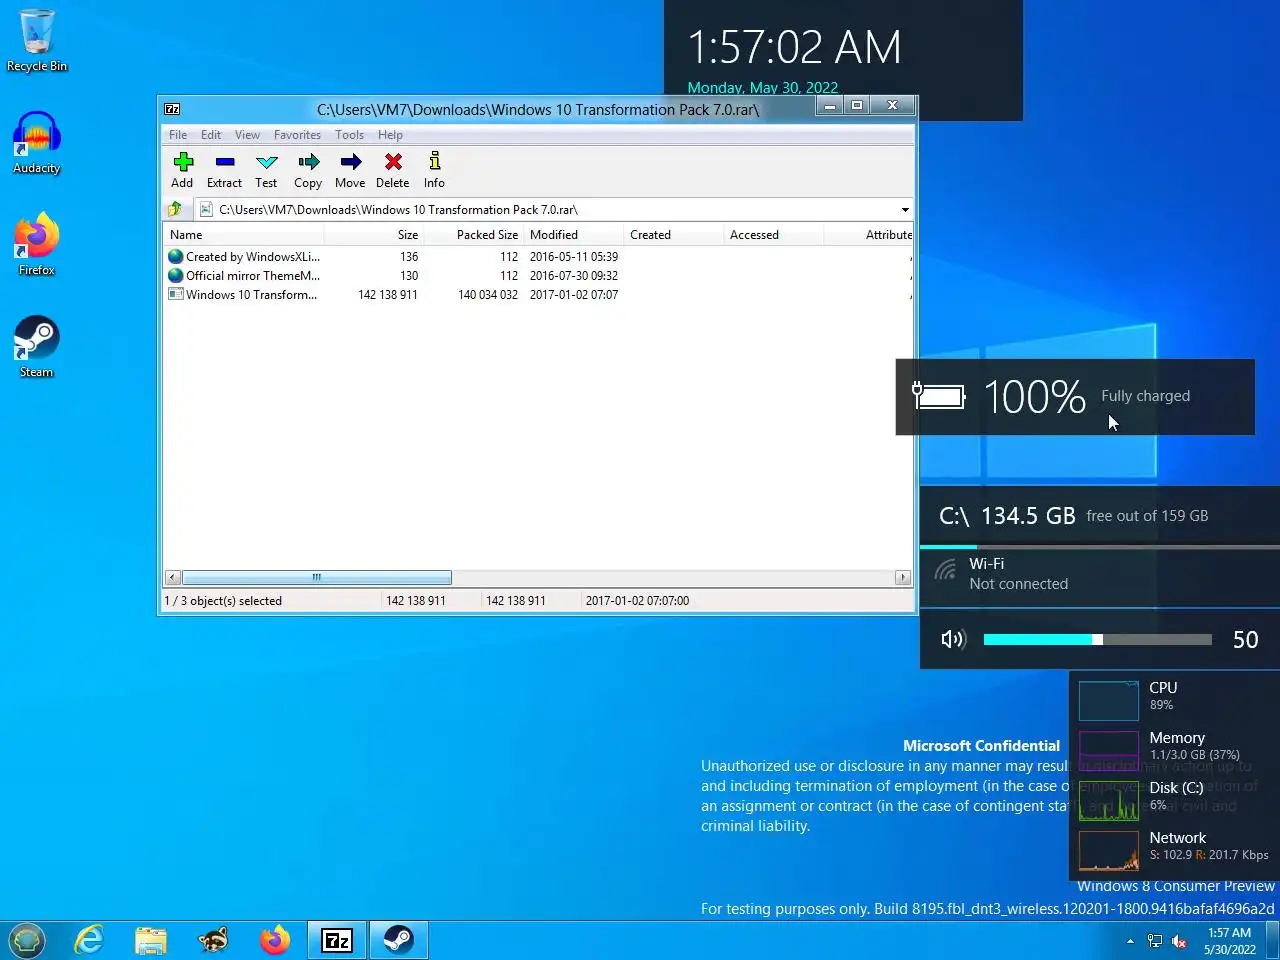Switch to the Steam taskbar button
The width and height of the screenshot is (1280, 960).
click(399, 940)
